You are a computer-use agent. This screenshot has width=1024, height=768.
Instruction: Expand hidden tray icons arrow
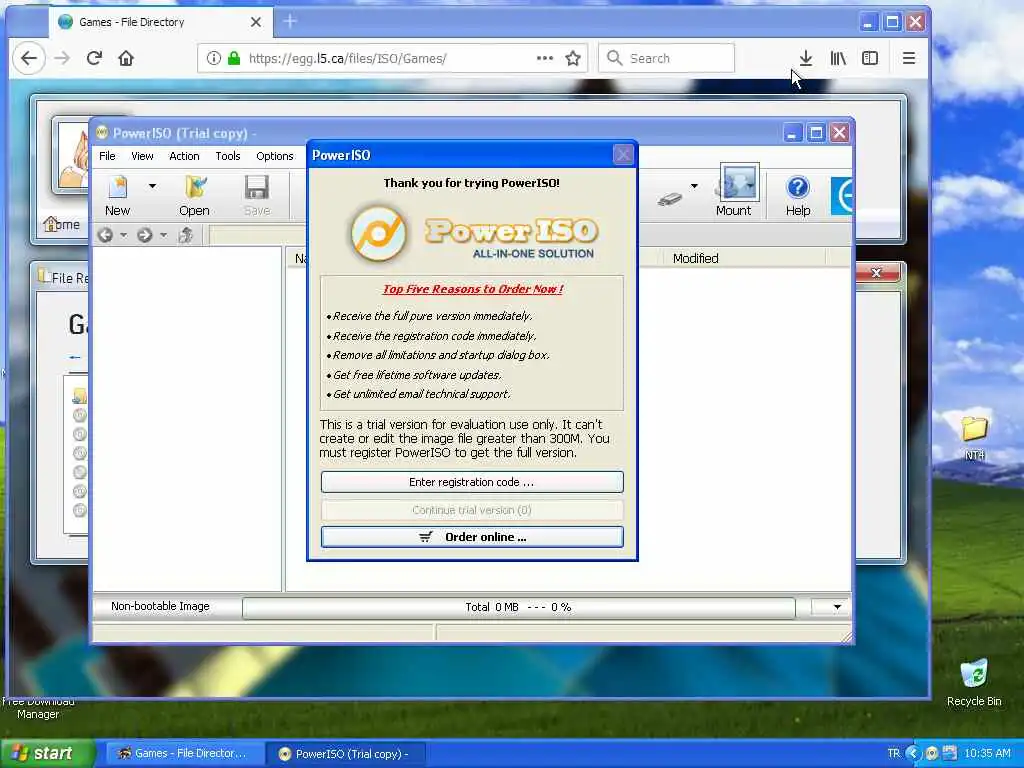[913, 754]
